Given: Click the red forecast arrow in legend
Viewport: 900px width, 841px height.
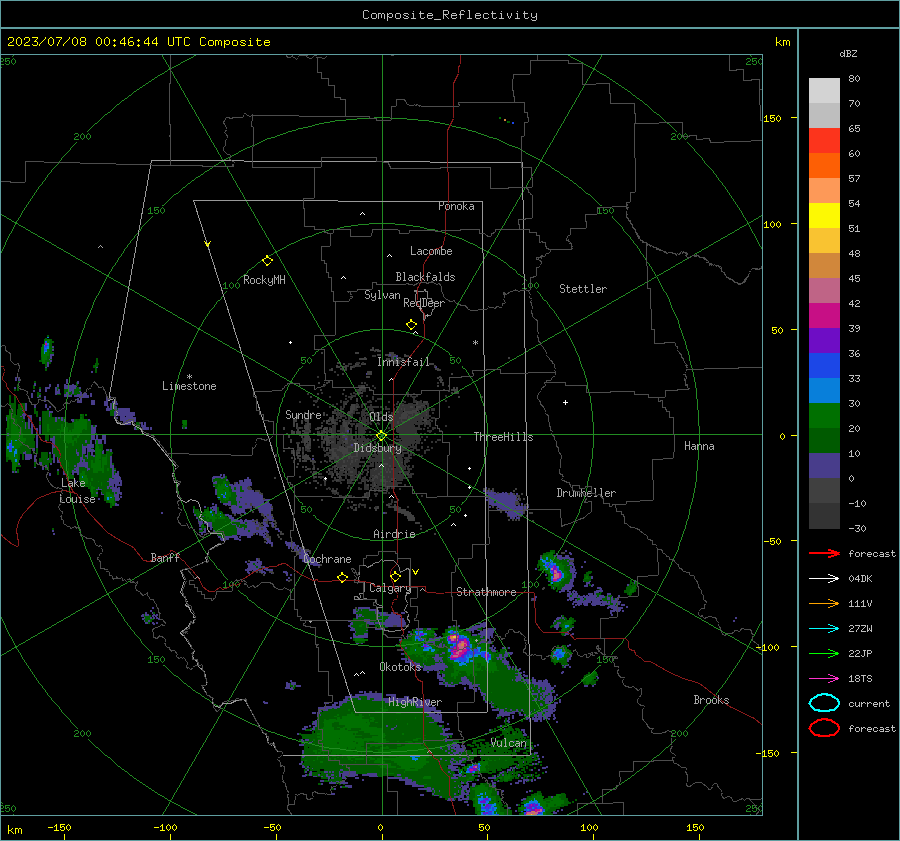Looking at the screenshot, I should click(x=824, y=553).
